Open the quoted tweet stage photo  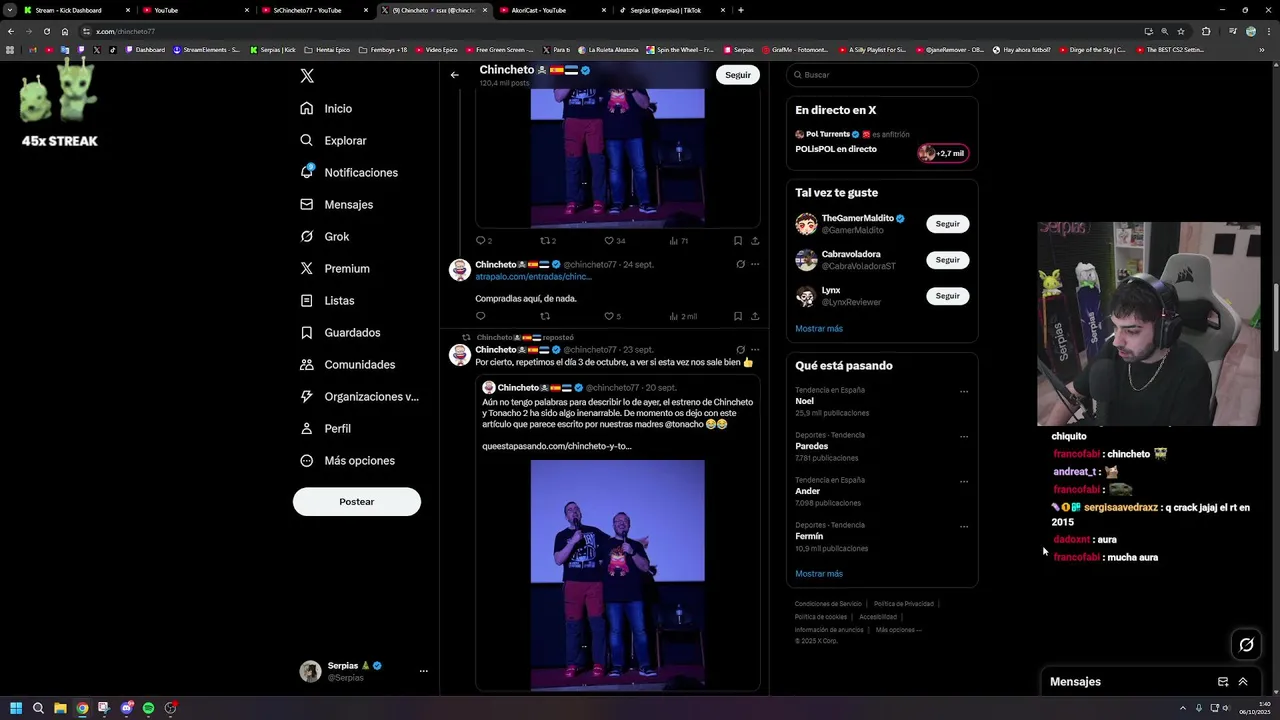617,575
